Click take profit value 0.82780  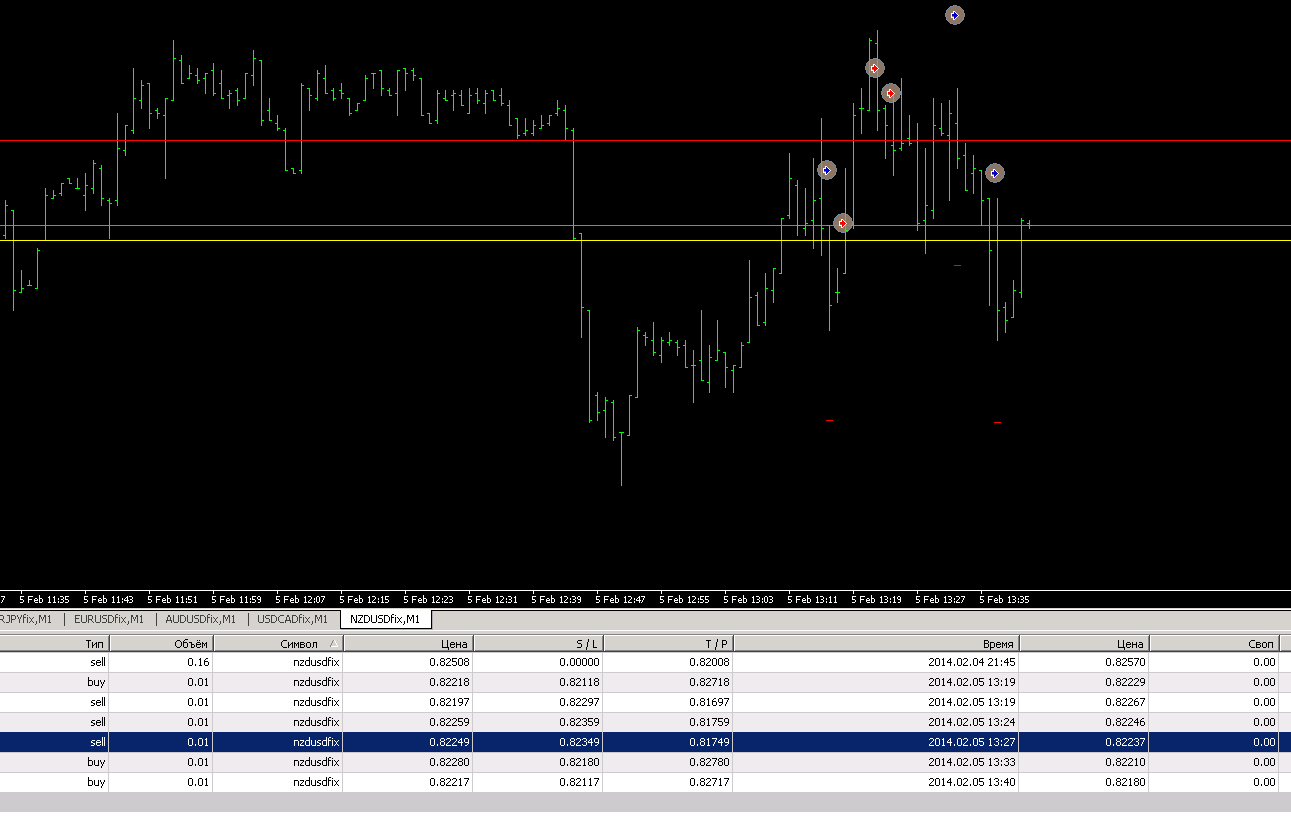[709, 762]
